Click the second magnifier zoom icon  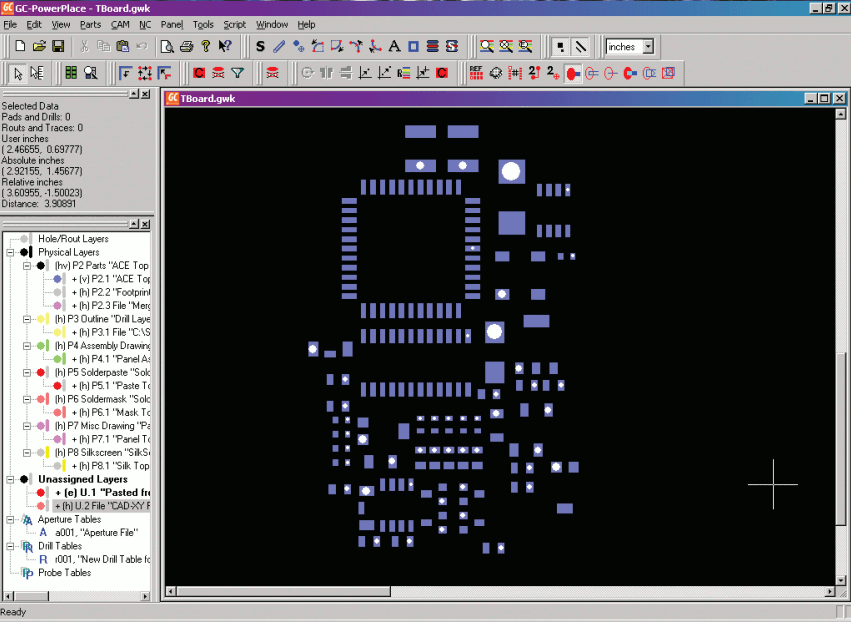[x=506, y=46]
